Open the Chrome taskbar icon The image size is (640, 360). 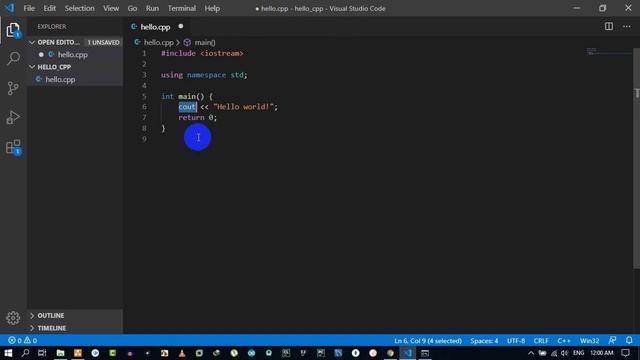click(390, 353)
